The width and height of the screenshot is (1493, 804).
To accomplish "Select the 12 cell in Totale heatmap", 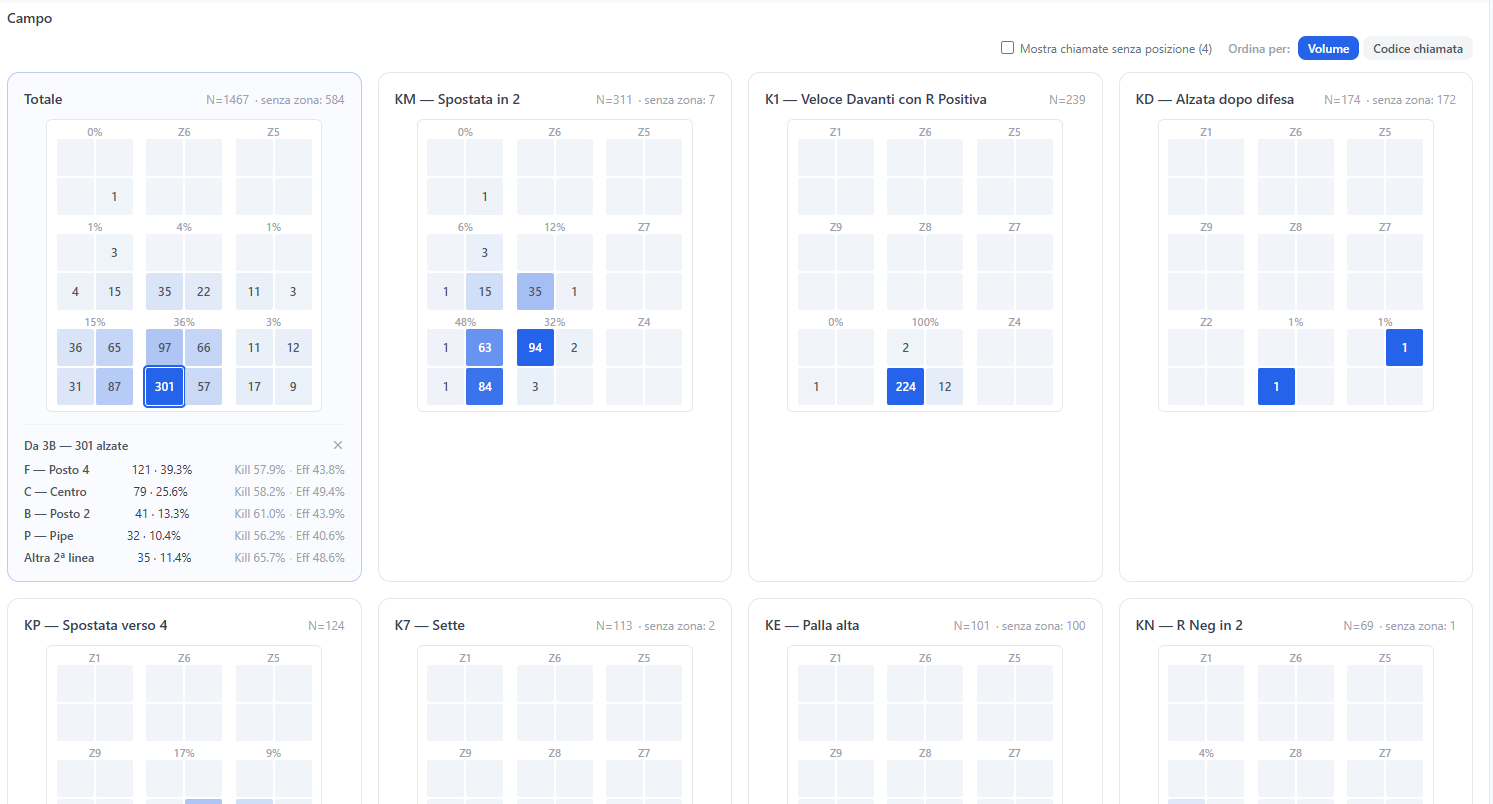I will (293, 347).
